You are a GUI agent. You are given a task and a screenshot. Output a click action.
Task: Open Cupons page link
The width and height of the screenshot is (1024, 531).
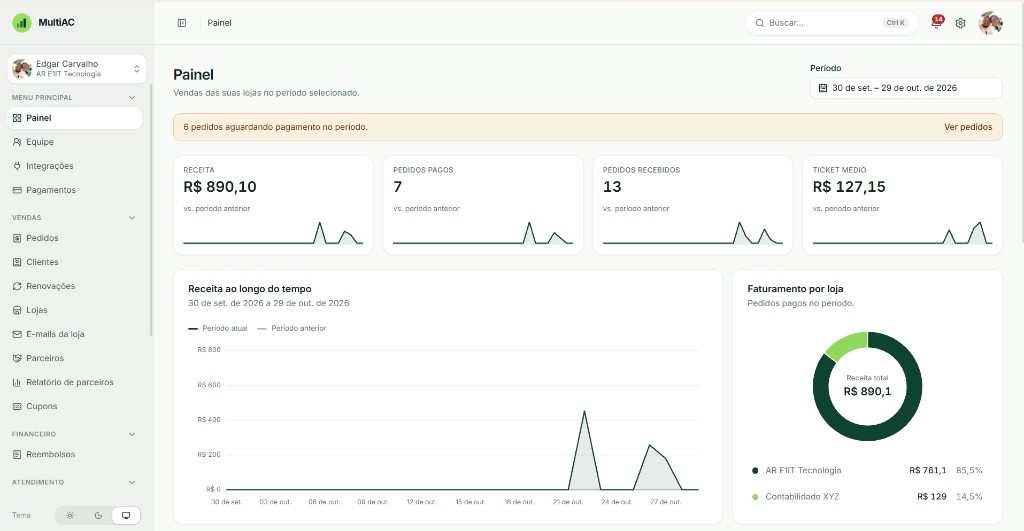point(74,406)
